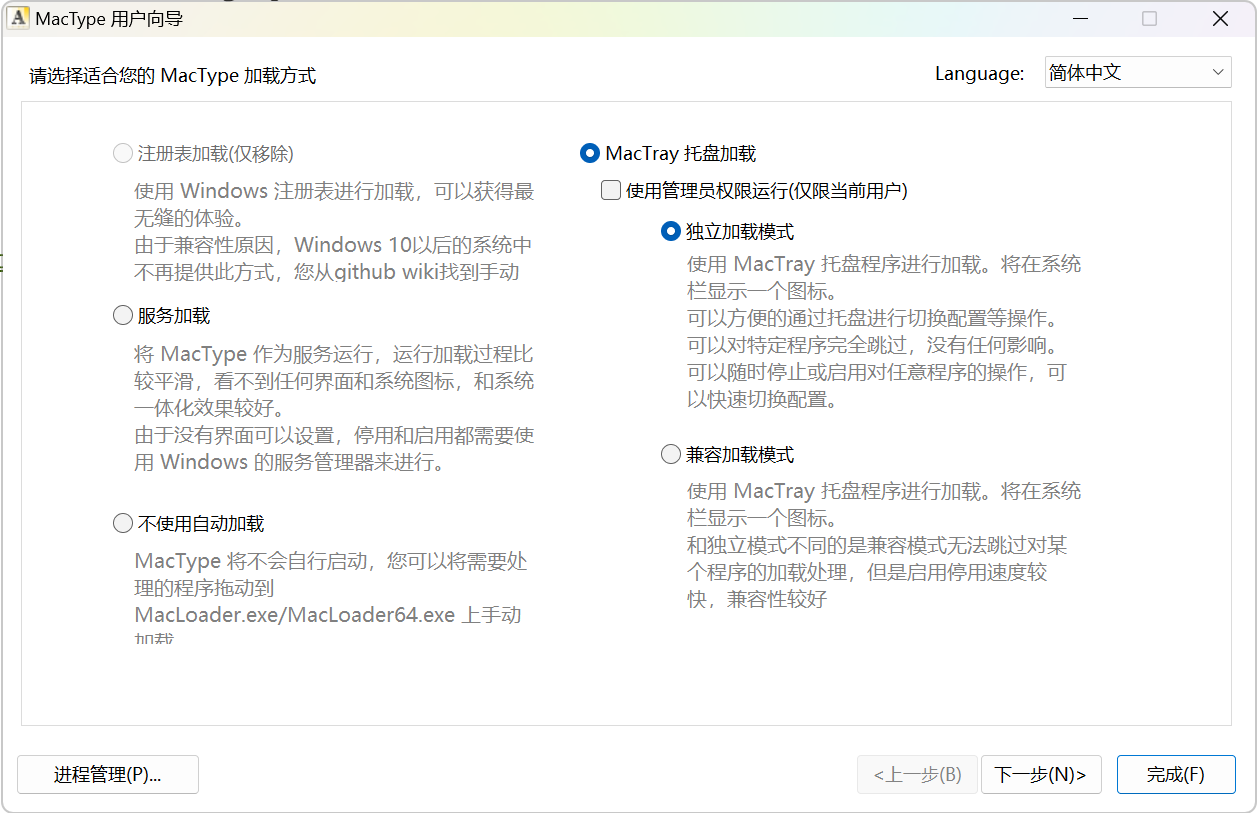Open 进程管理(P)... button
1257x813 pixels.
[x=108, y=775]
